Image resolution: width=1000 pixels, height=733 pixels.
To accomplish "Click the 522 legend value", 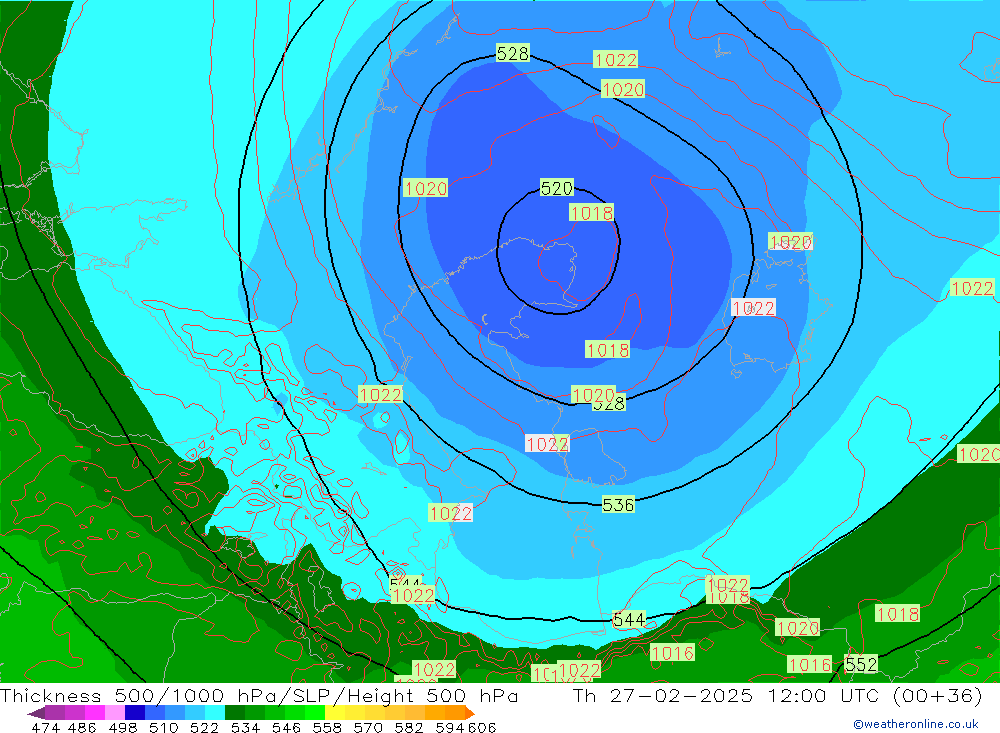I will (204, 727).
